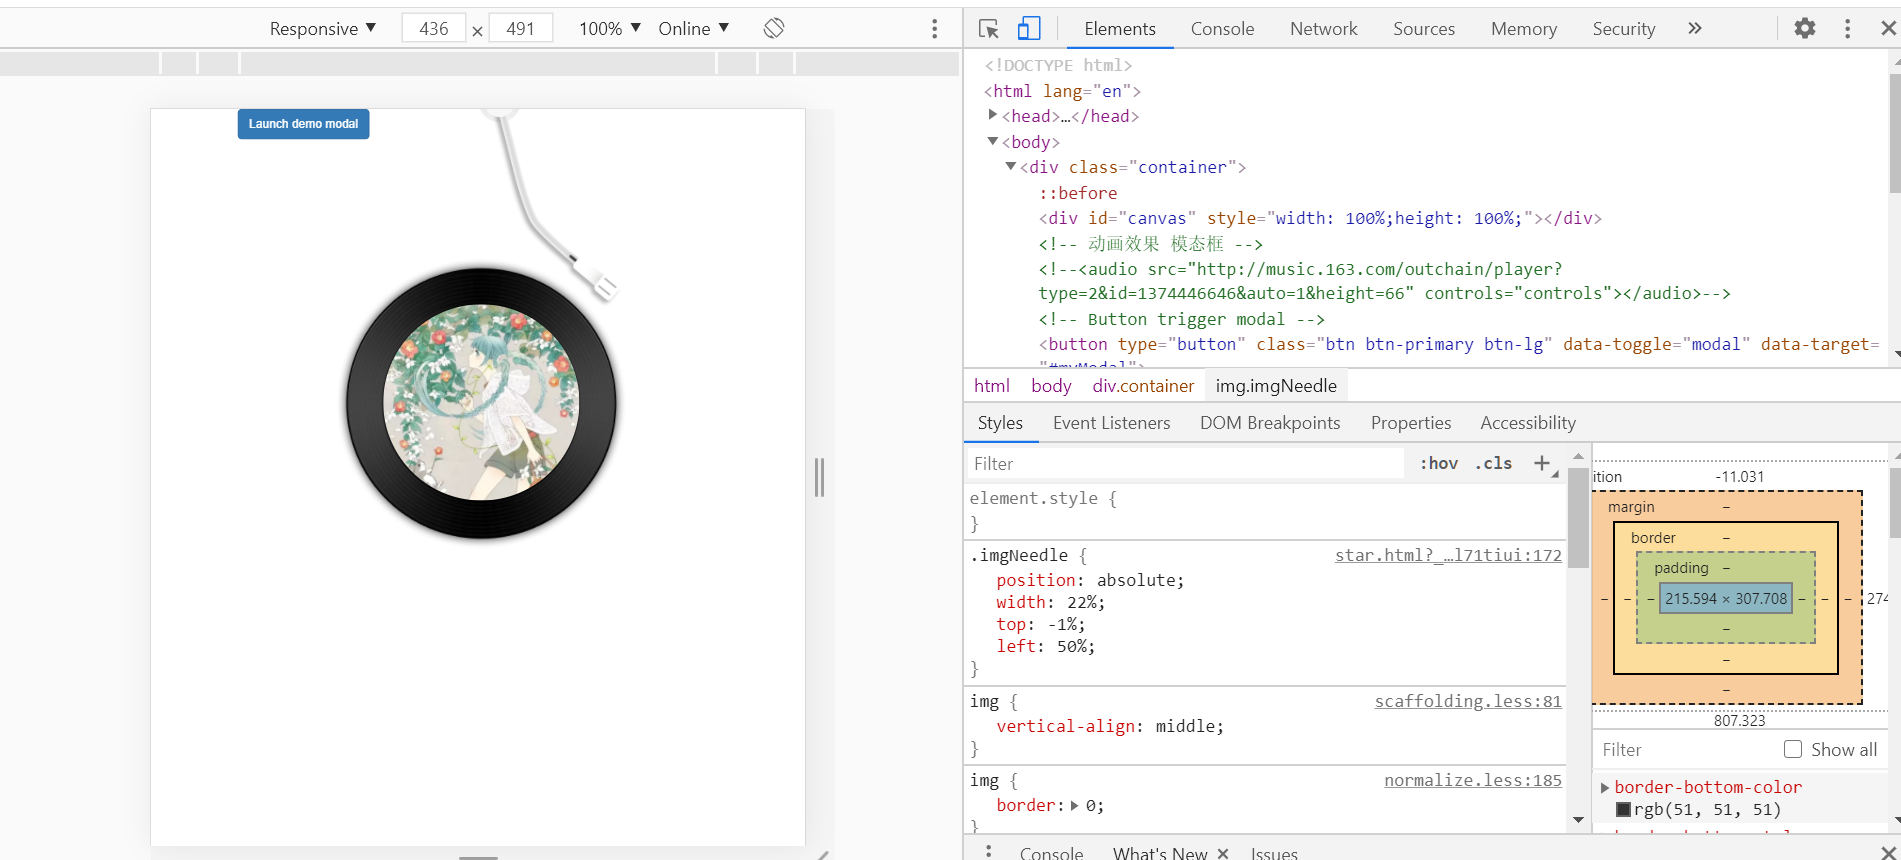The width and height of the screenshot is (1901, 860).
Task: Toggle the .cls class editor
Action: click(1494, 463)
